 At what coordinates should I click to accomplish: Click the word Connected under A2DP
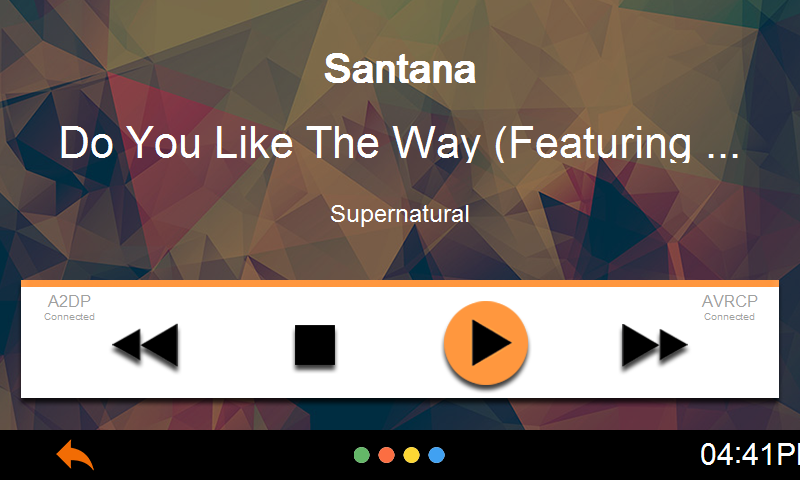point(69,317)
